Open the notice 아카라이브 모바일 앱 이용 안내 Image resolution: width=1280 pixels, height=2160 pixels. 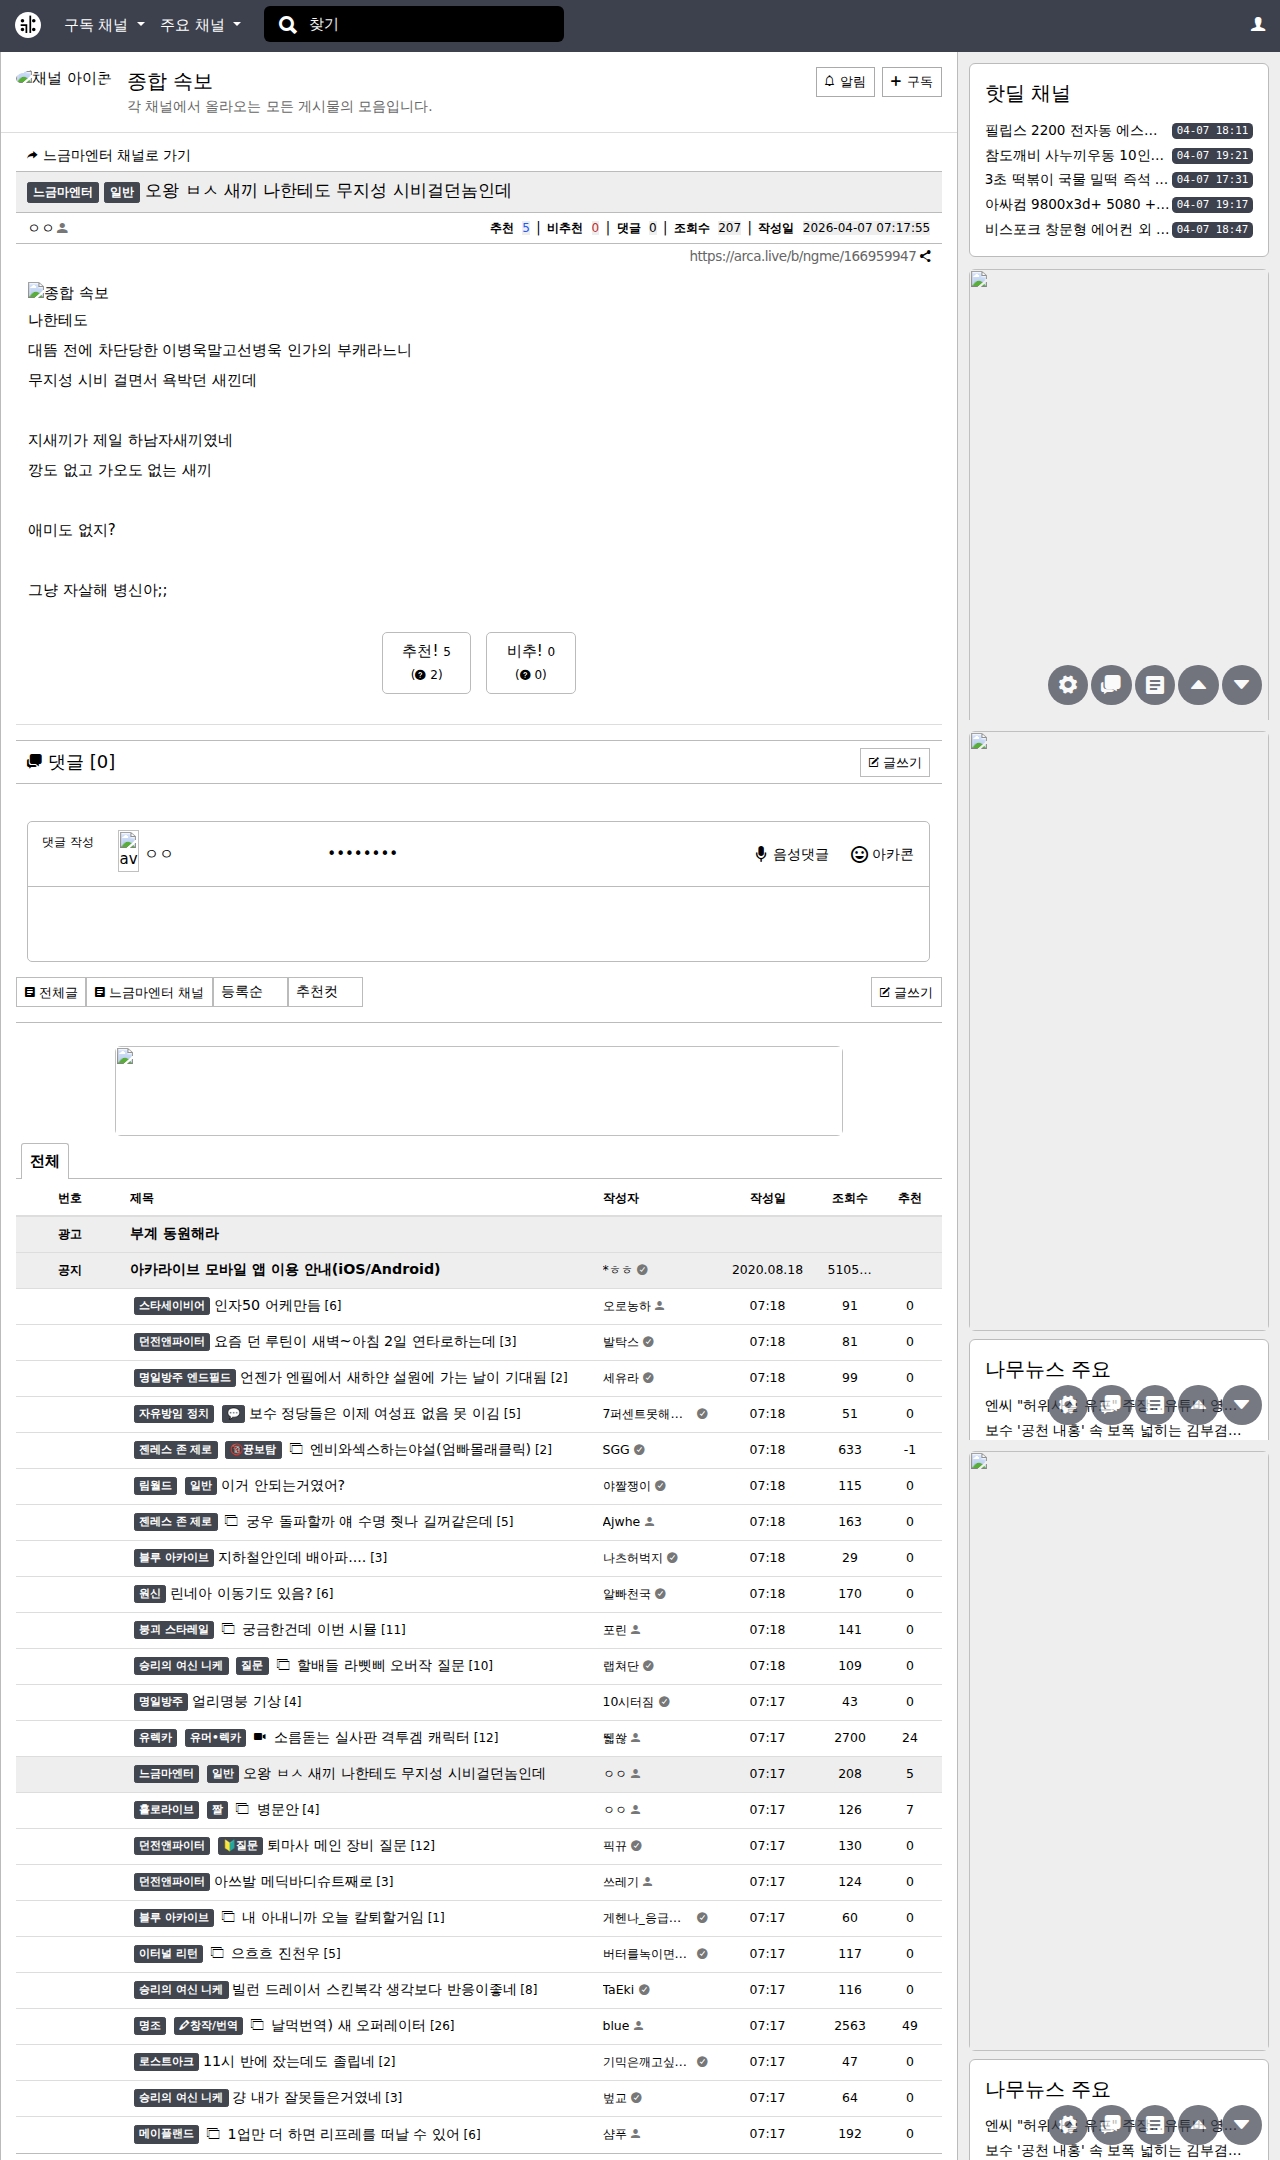click(x=285, y=1269)
